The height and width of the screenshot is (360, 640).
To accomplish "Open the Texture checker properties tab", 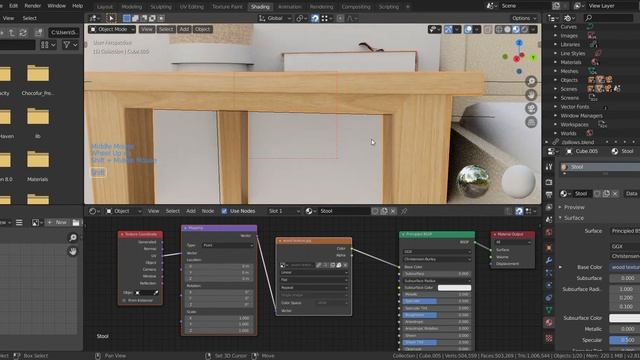I will point(549,338).
